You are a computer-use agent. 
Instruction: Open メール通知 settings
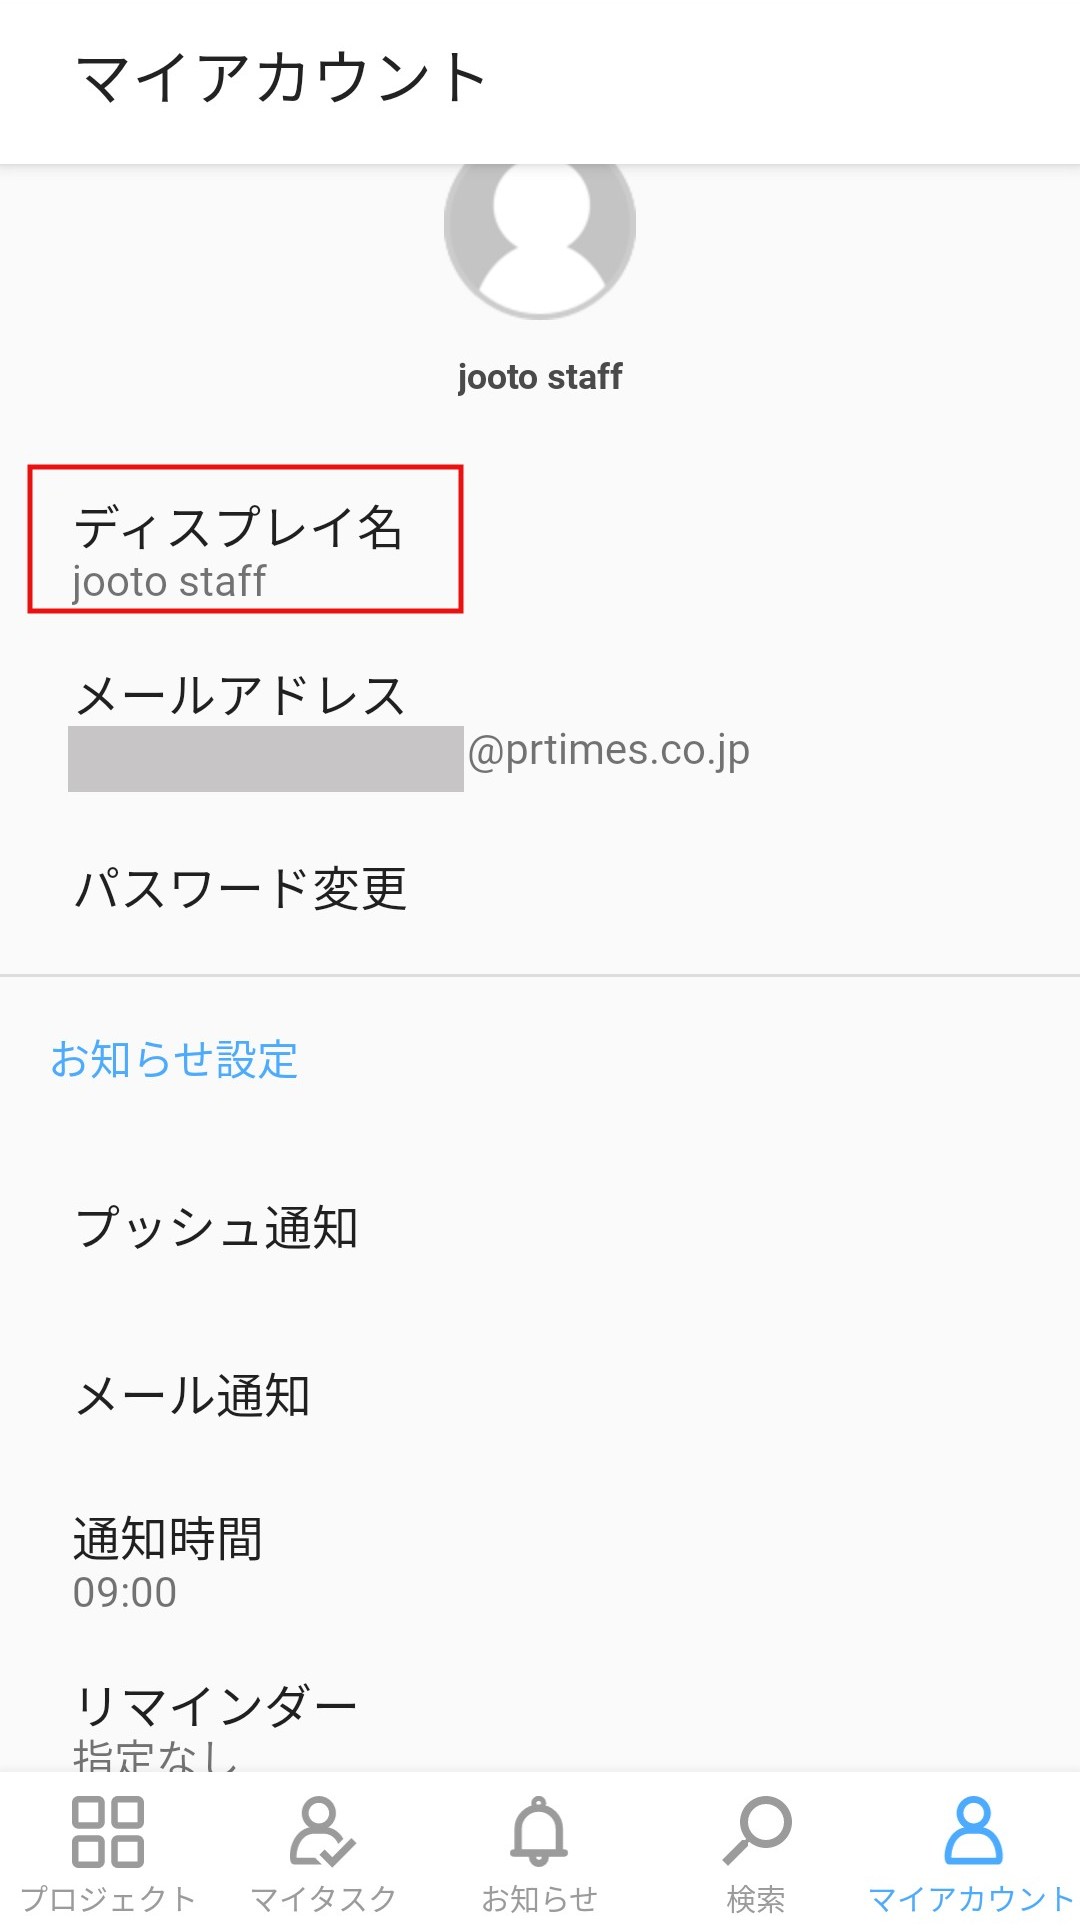click(540, 1395)
